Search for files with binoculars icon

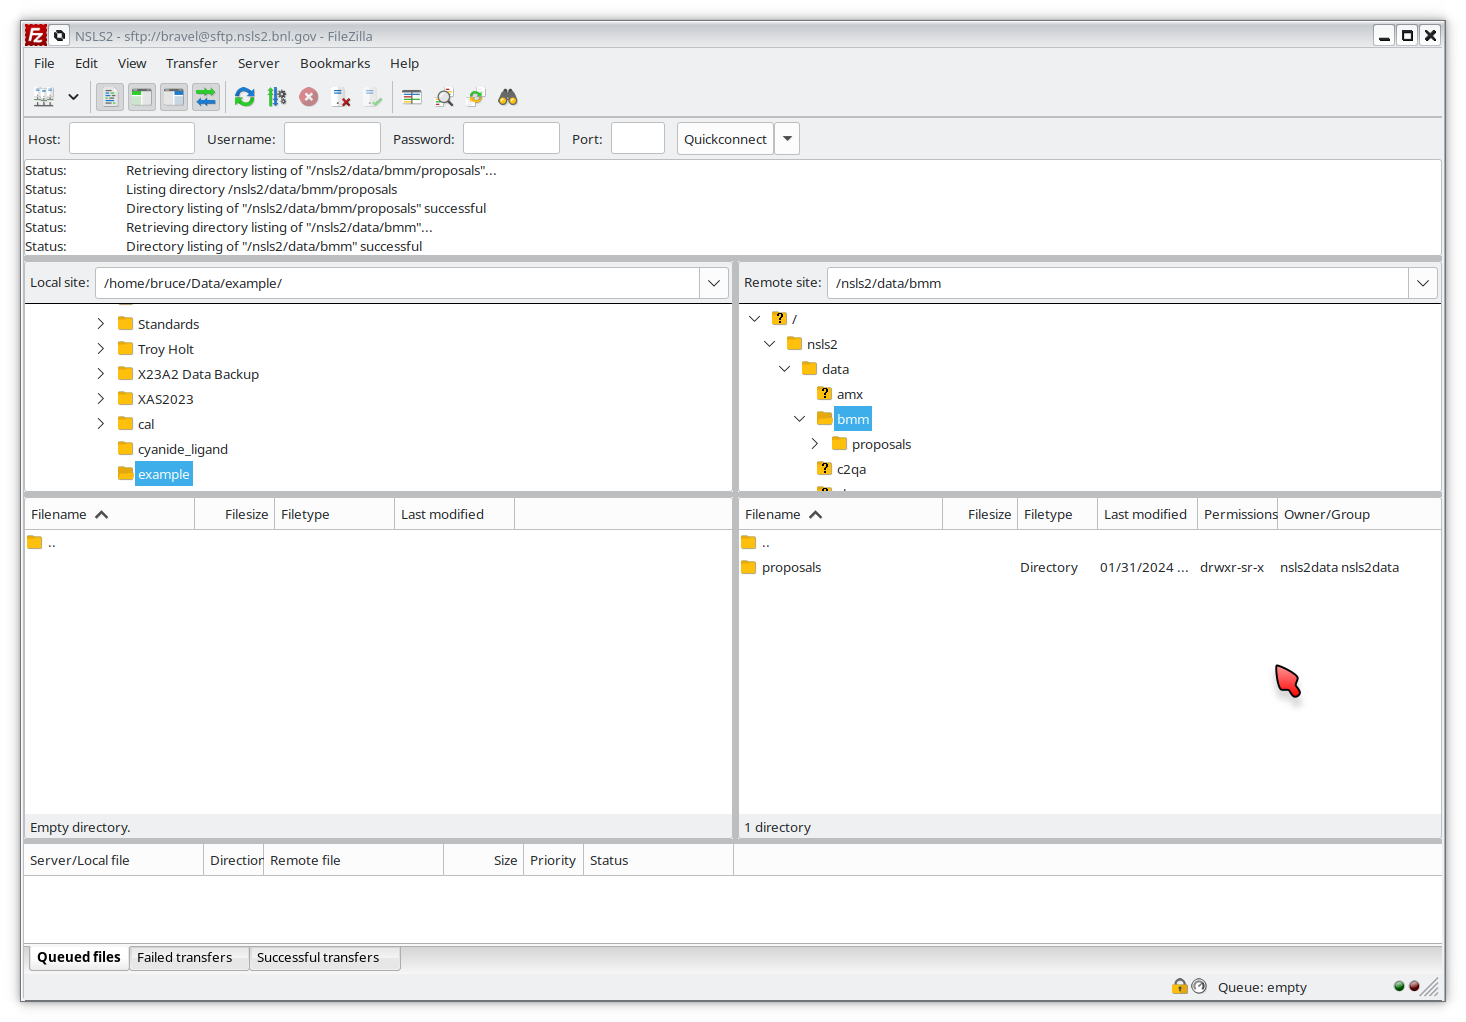[x=508, y=97]
